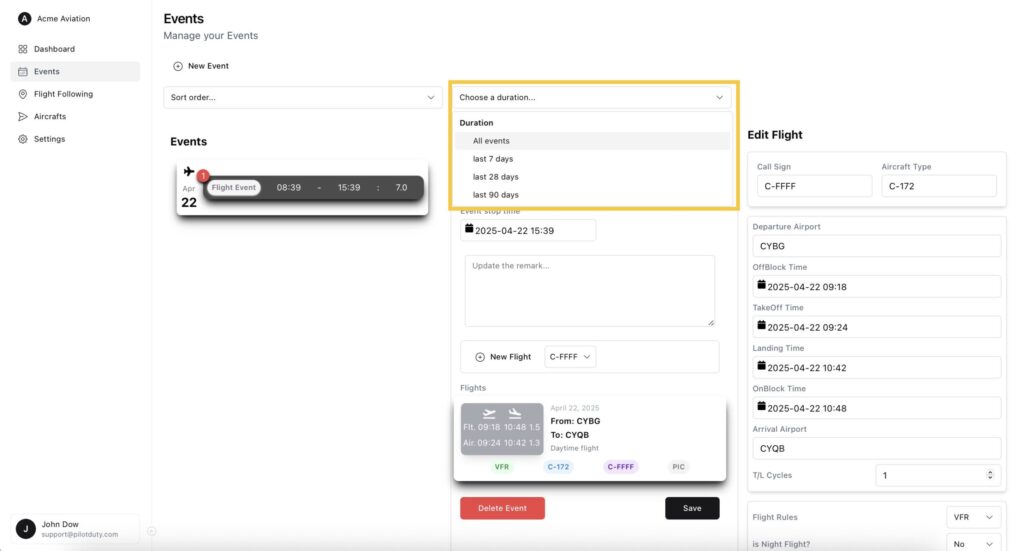The height and width of the screenshot is (551, 1024).
Task: Open the 'is Night Flight?' dropdown
Action: point(974,544)
